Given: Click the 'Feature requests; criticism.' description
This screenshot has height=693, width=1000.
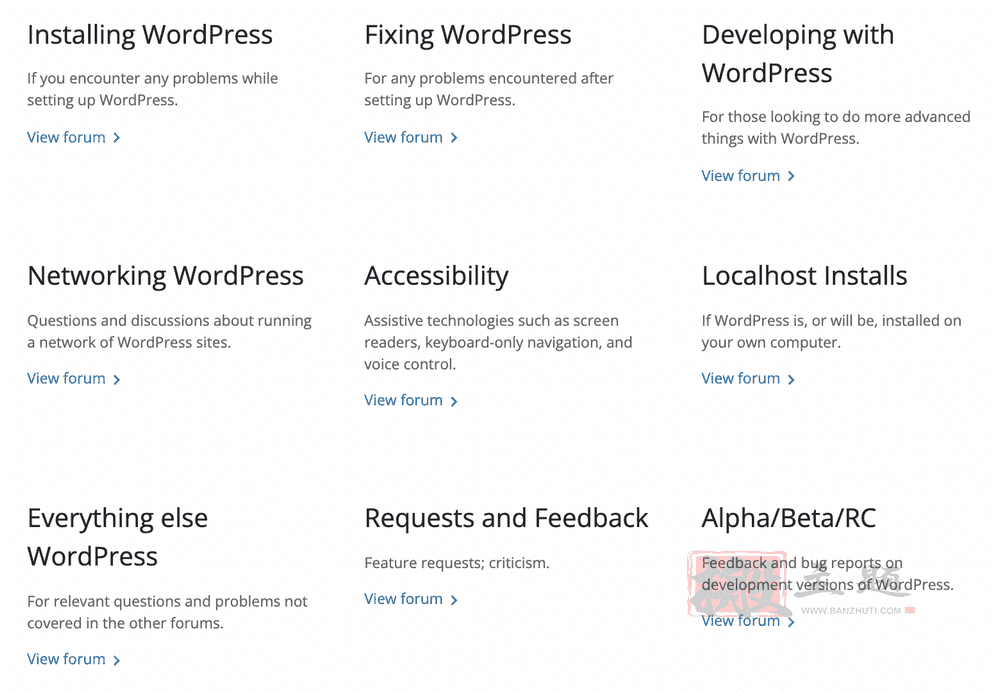Looking at the screenshot, I should click(457, 563).
